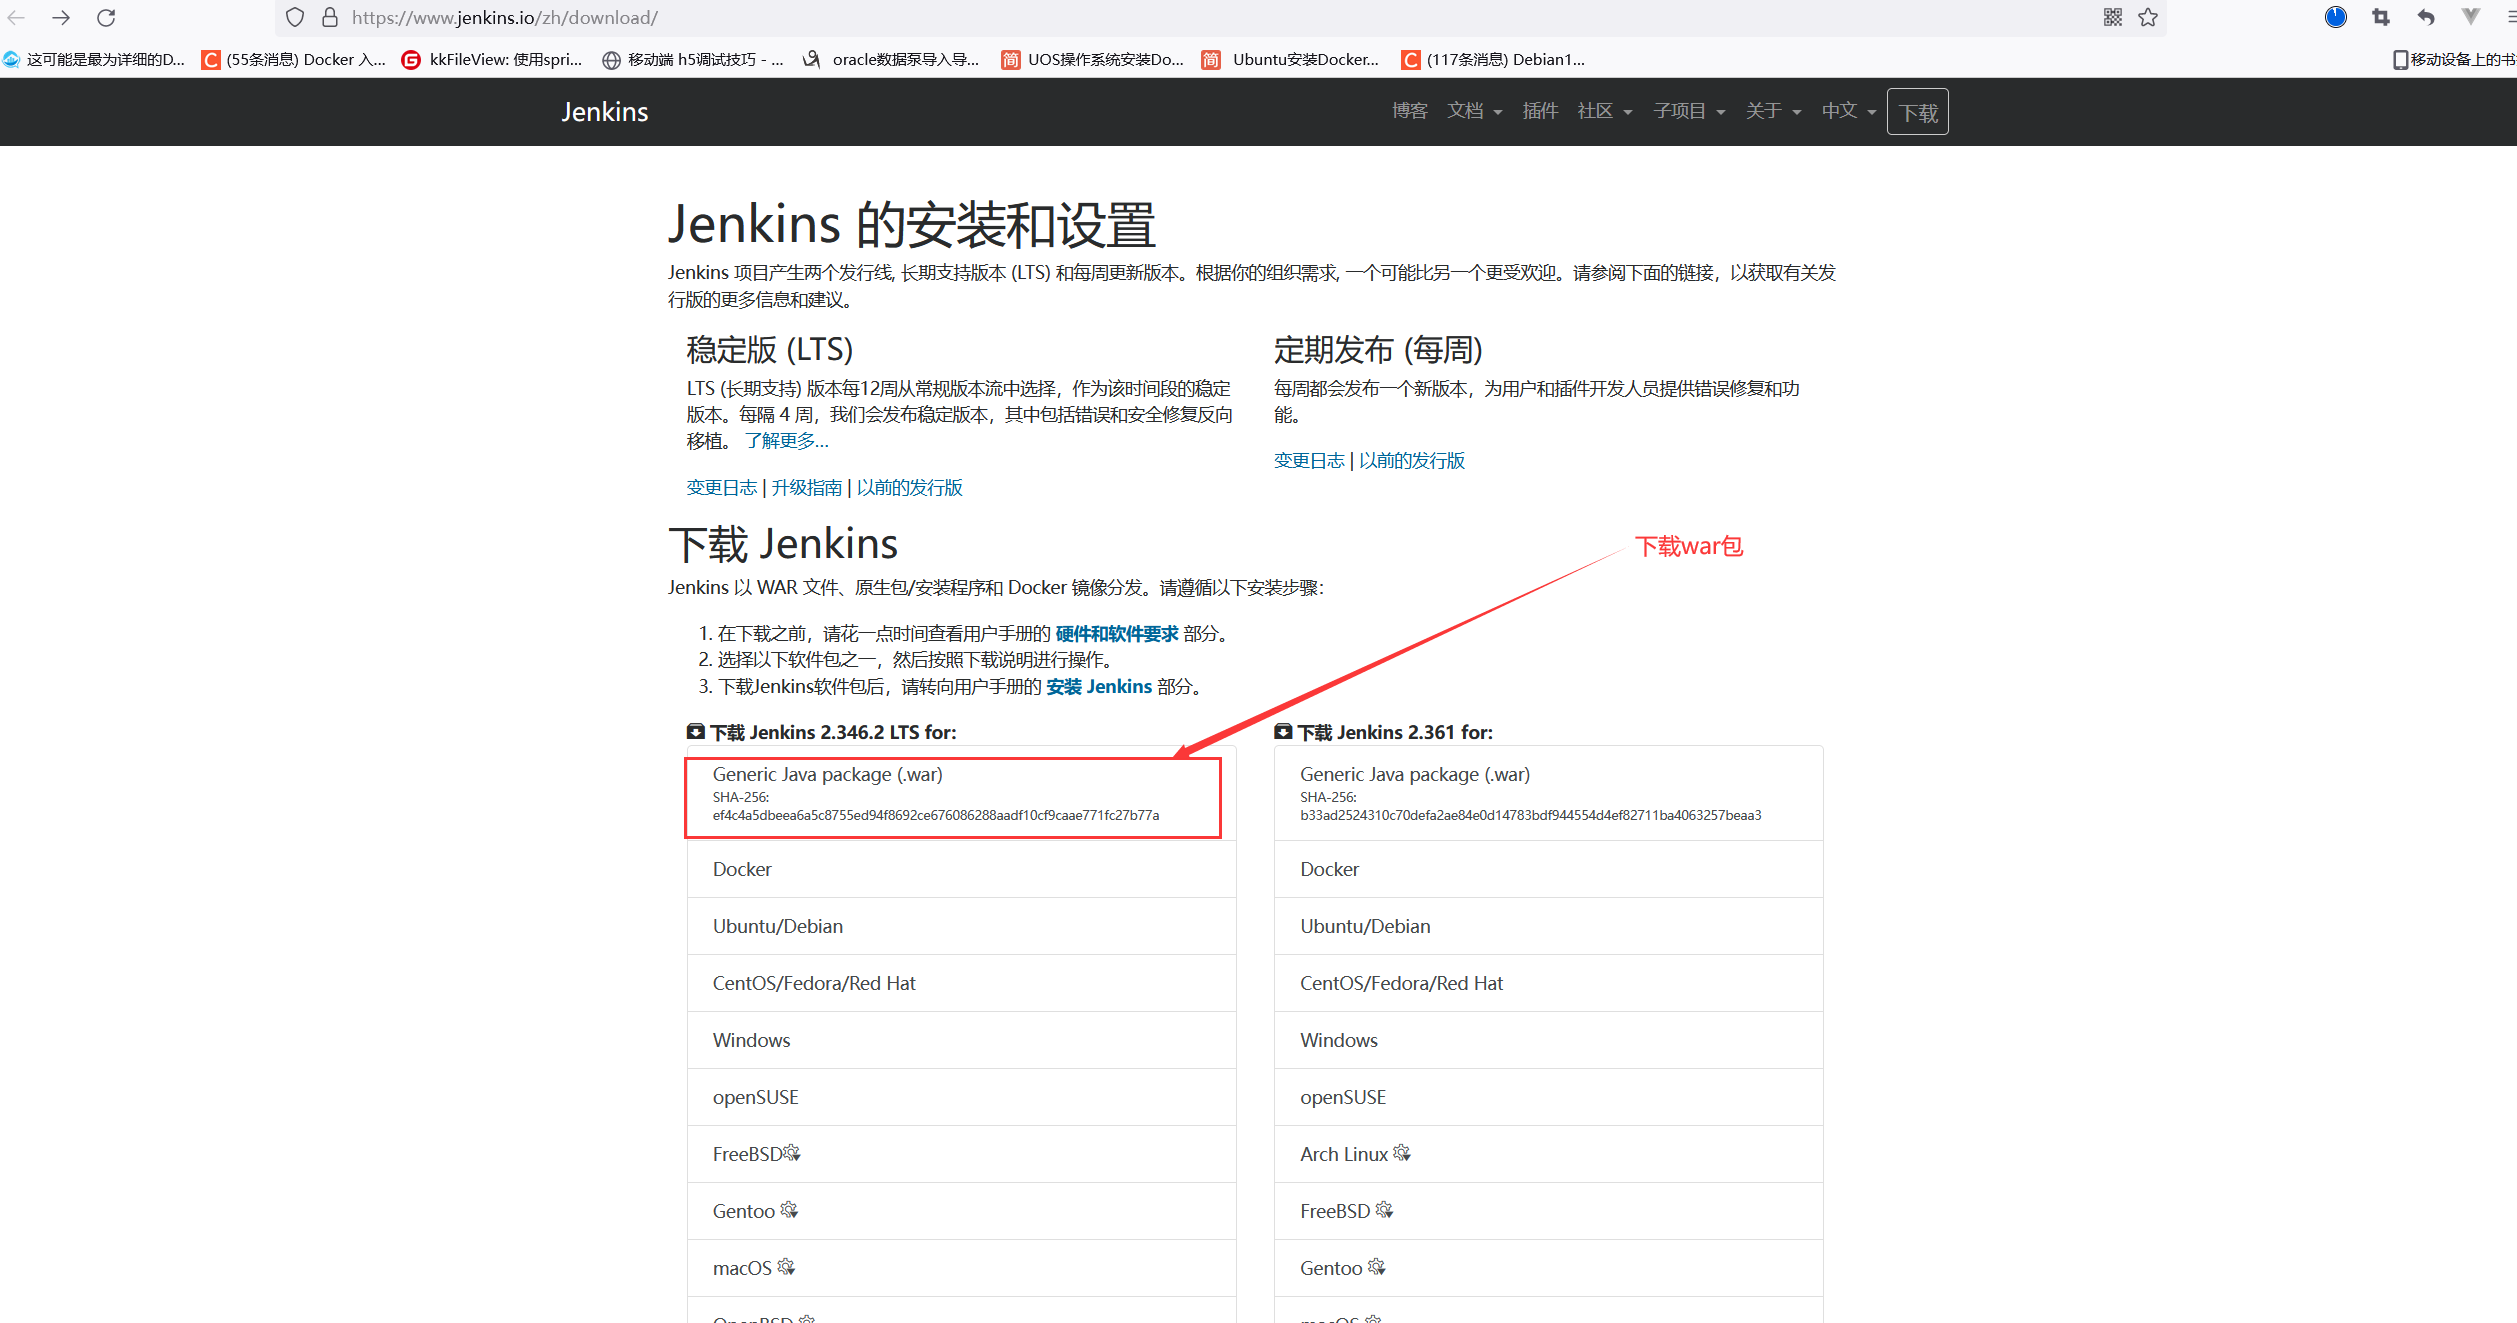This screenshot has height=1323, width=2517.
Task: Click the undo arrow toolbar icon
Action: click(x=2426, y=18)
